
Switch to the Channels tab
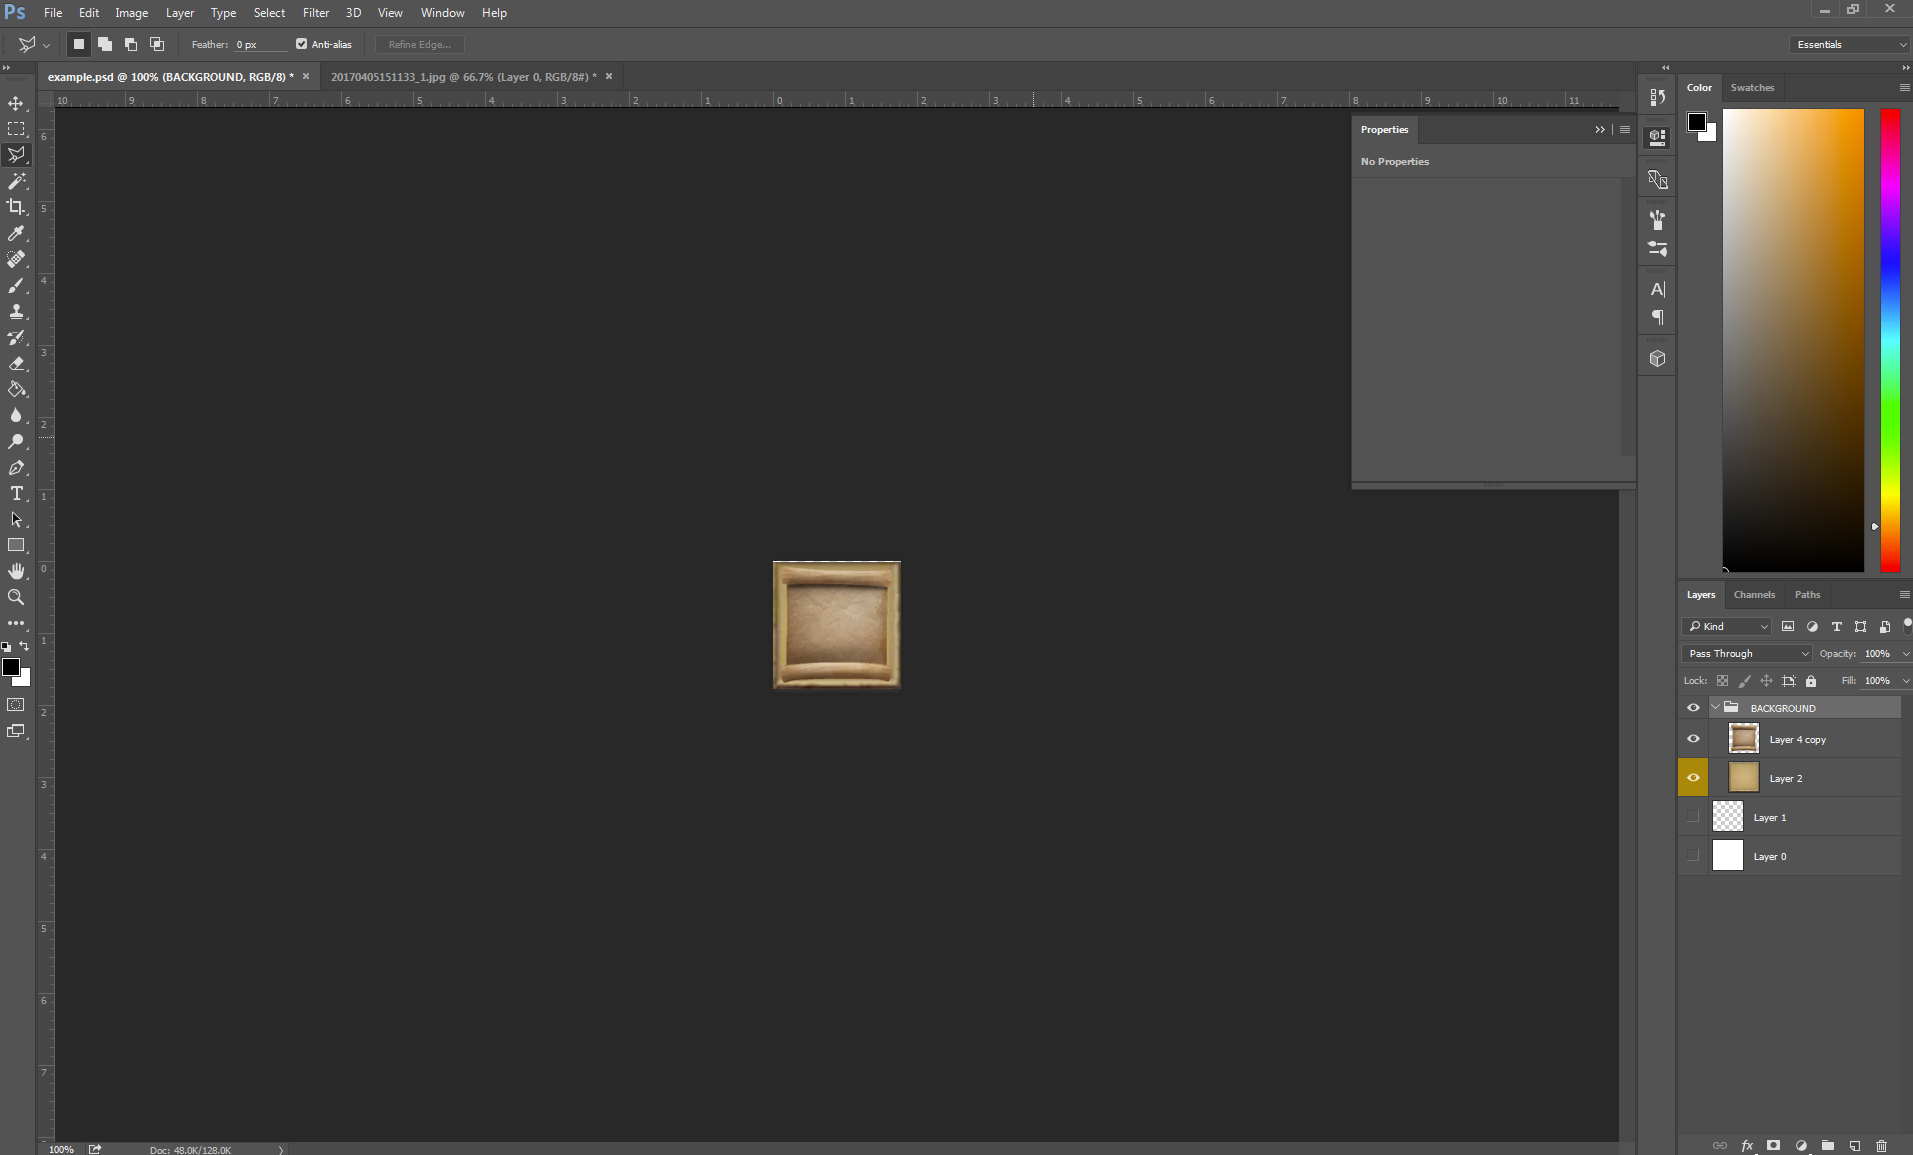pyautogui.click(x=1754, y=595)
